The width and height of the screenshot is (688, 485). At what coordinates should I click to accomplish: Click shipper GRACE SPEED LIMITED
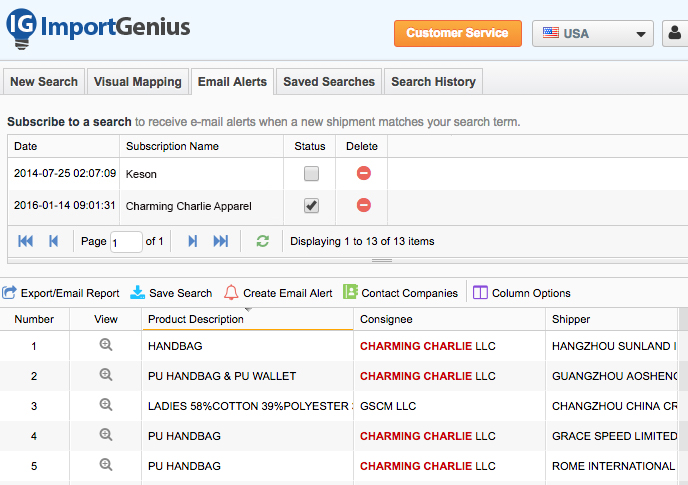pyautogui.click(x=614, y=436)
